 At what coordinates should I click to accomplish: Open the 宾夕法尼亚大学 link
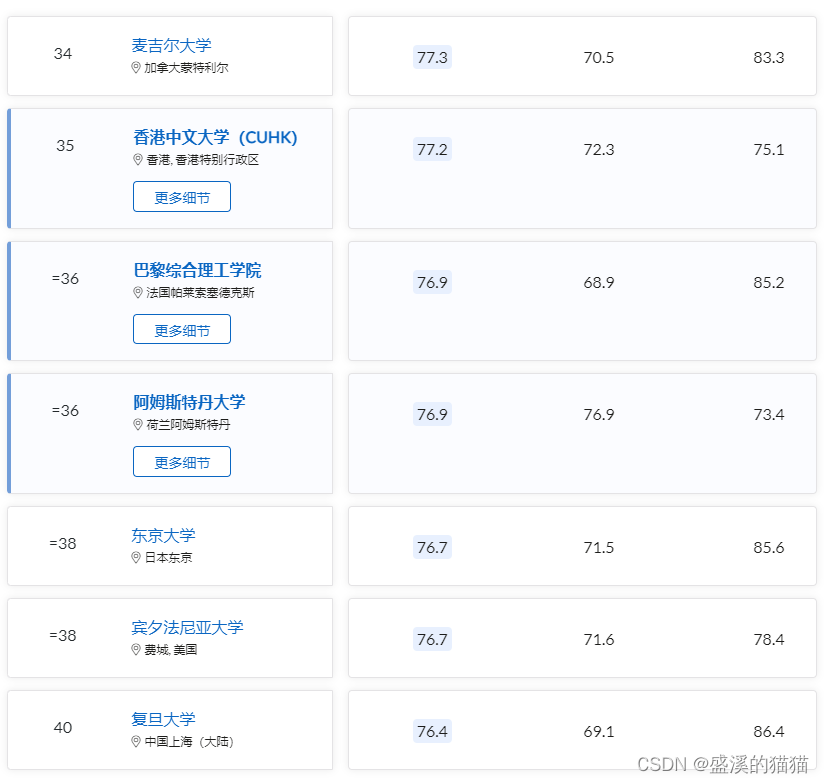pos(188,627)
